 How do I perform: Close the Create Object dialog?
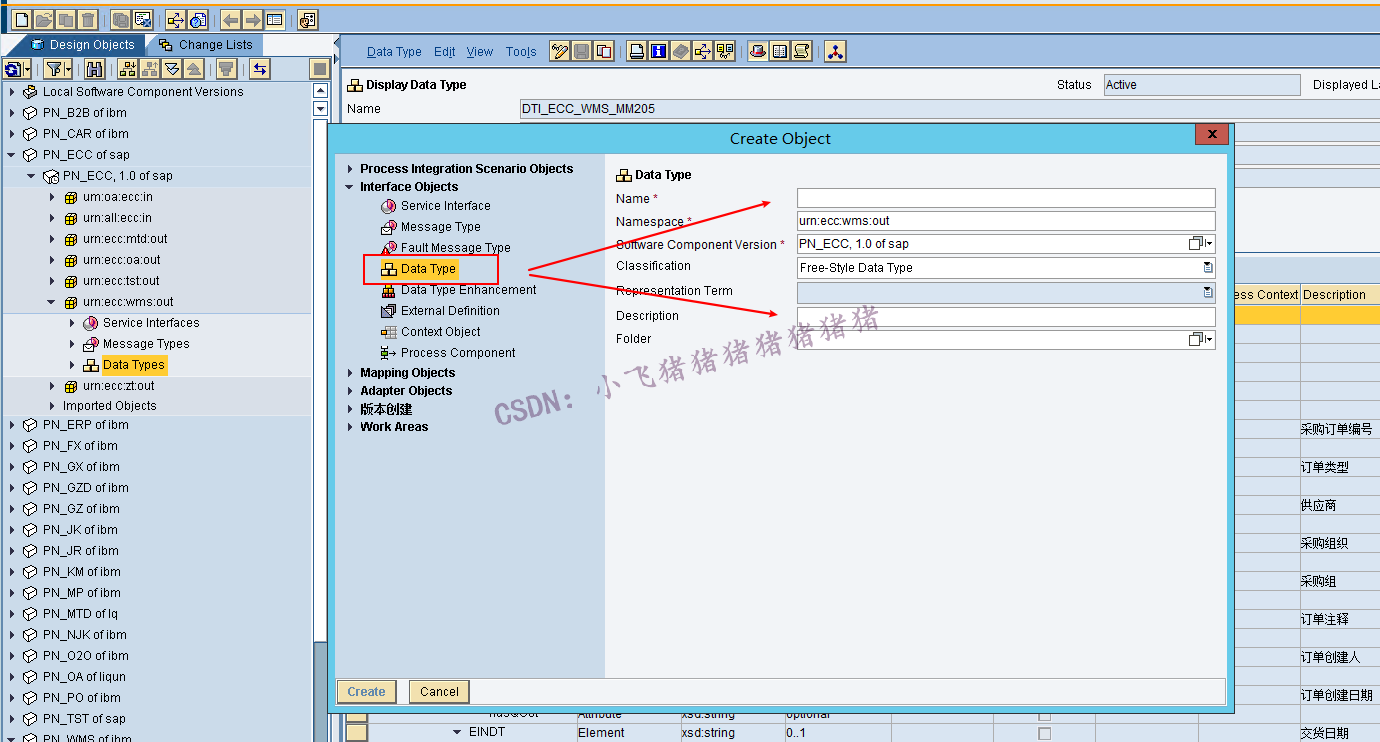[x=1211, y=134]
